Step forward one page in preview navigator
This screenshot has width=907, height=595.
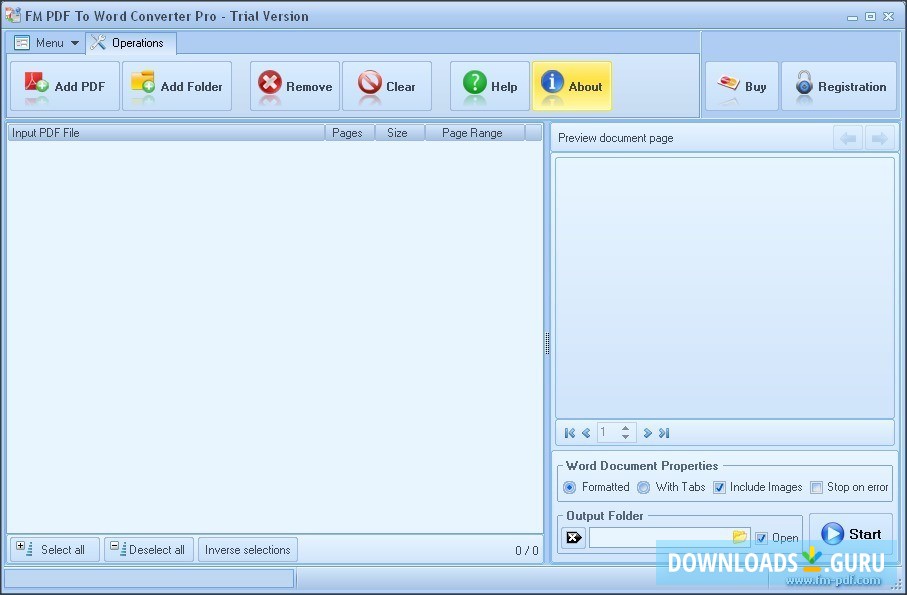click(648, 433)
